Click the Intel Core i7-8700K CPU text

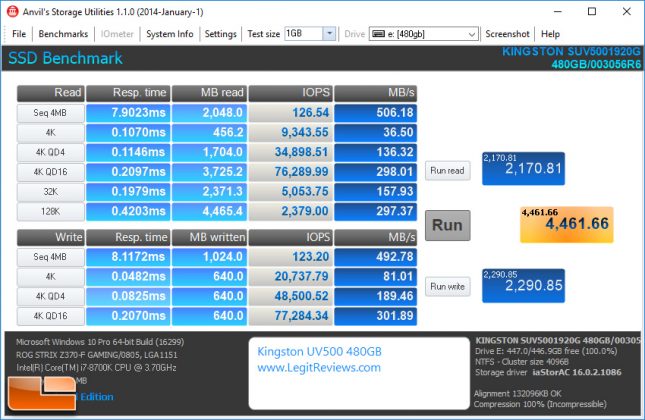(x=96, y=368)
